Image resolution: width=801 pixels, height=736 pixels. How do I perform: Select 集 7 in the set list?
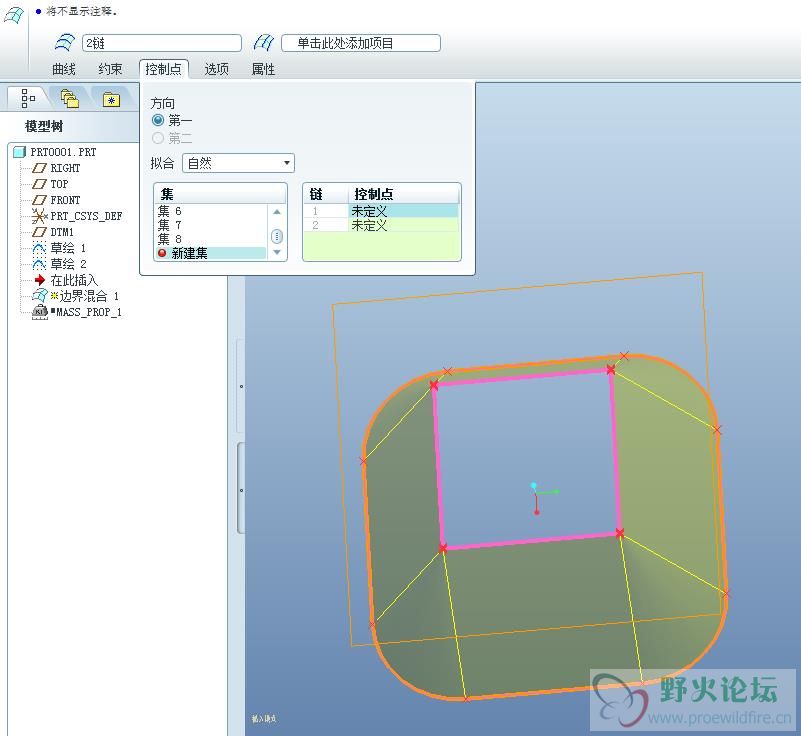[210, 225]
